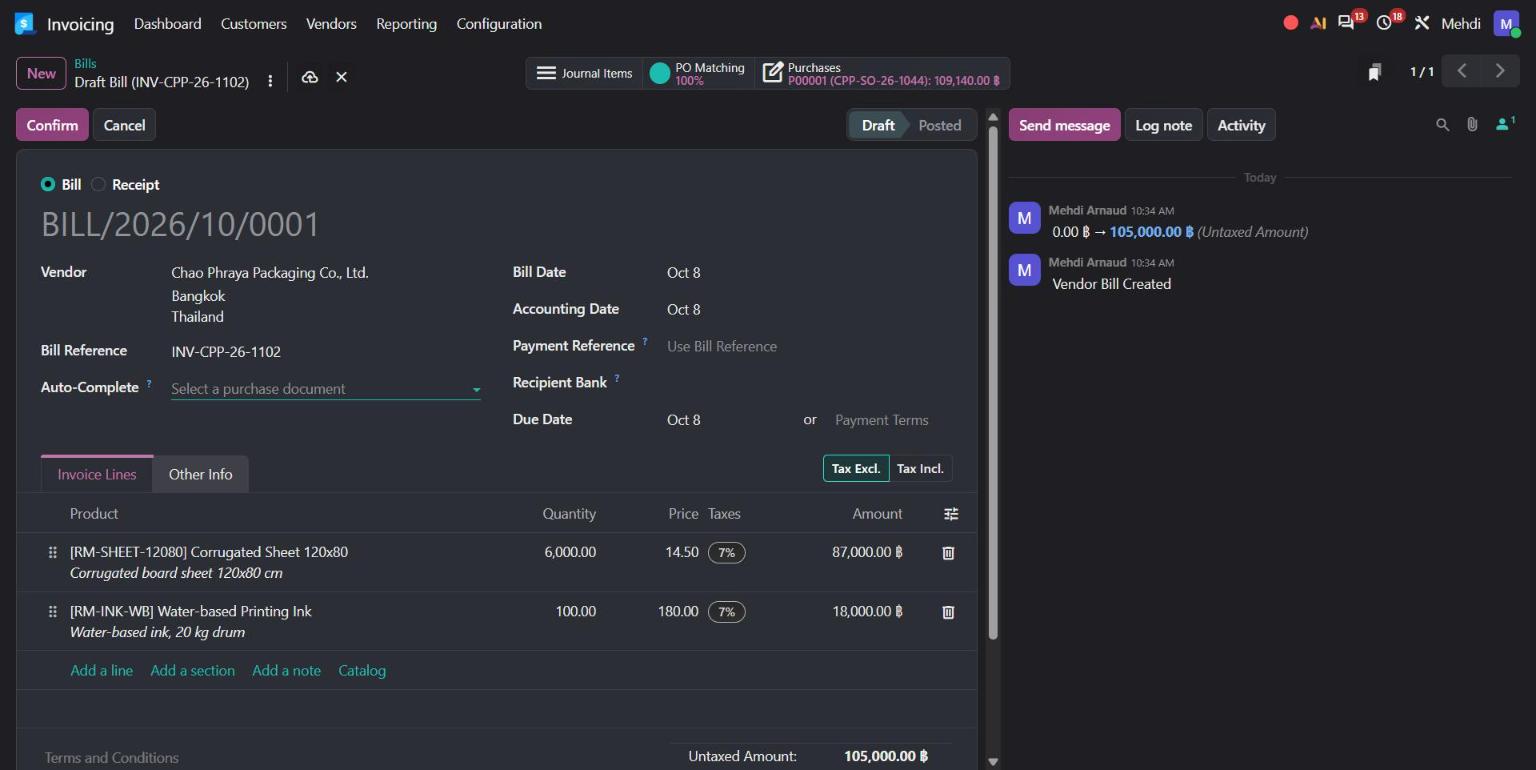Screen dimensions: 1536x770
Task: Open column settings for invoice lines
Action: (951, 514)
